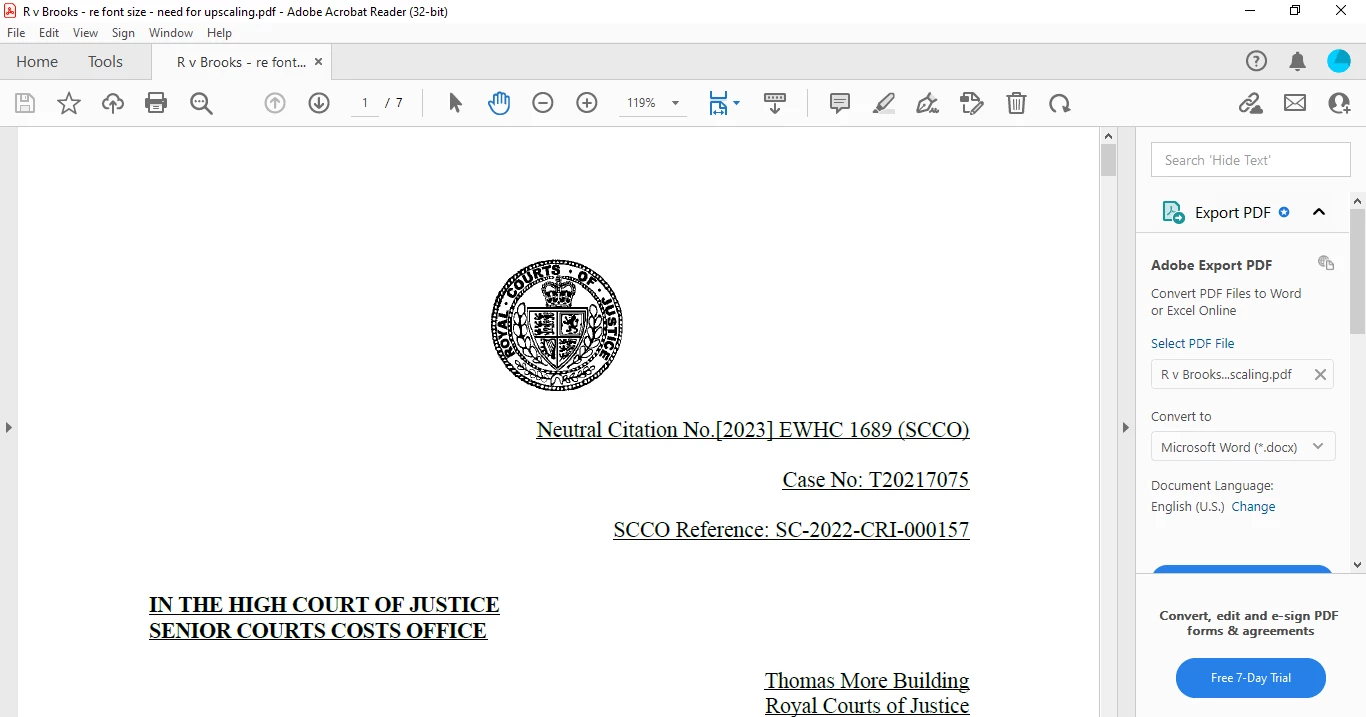Open notifications with the bell icon
1366x717 pixels.
1298,62
